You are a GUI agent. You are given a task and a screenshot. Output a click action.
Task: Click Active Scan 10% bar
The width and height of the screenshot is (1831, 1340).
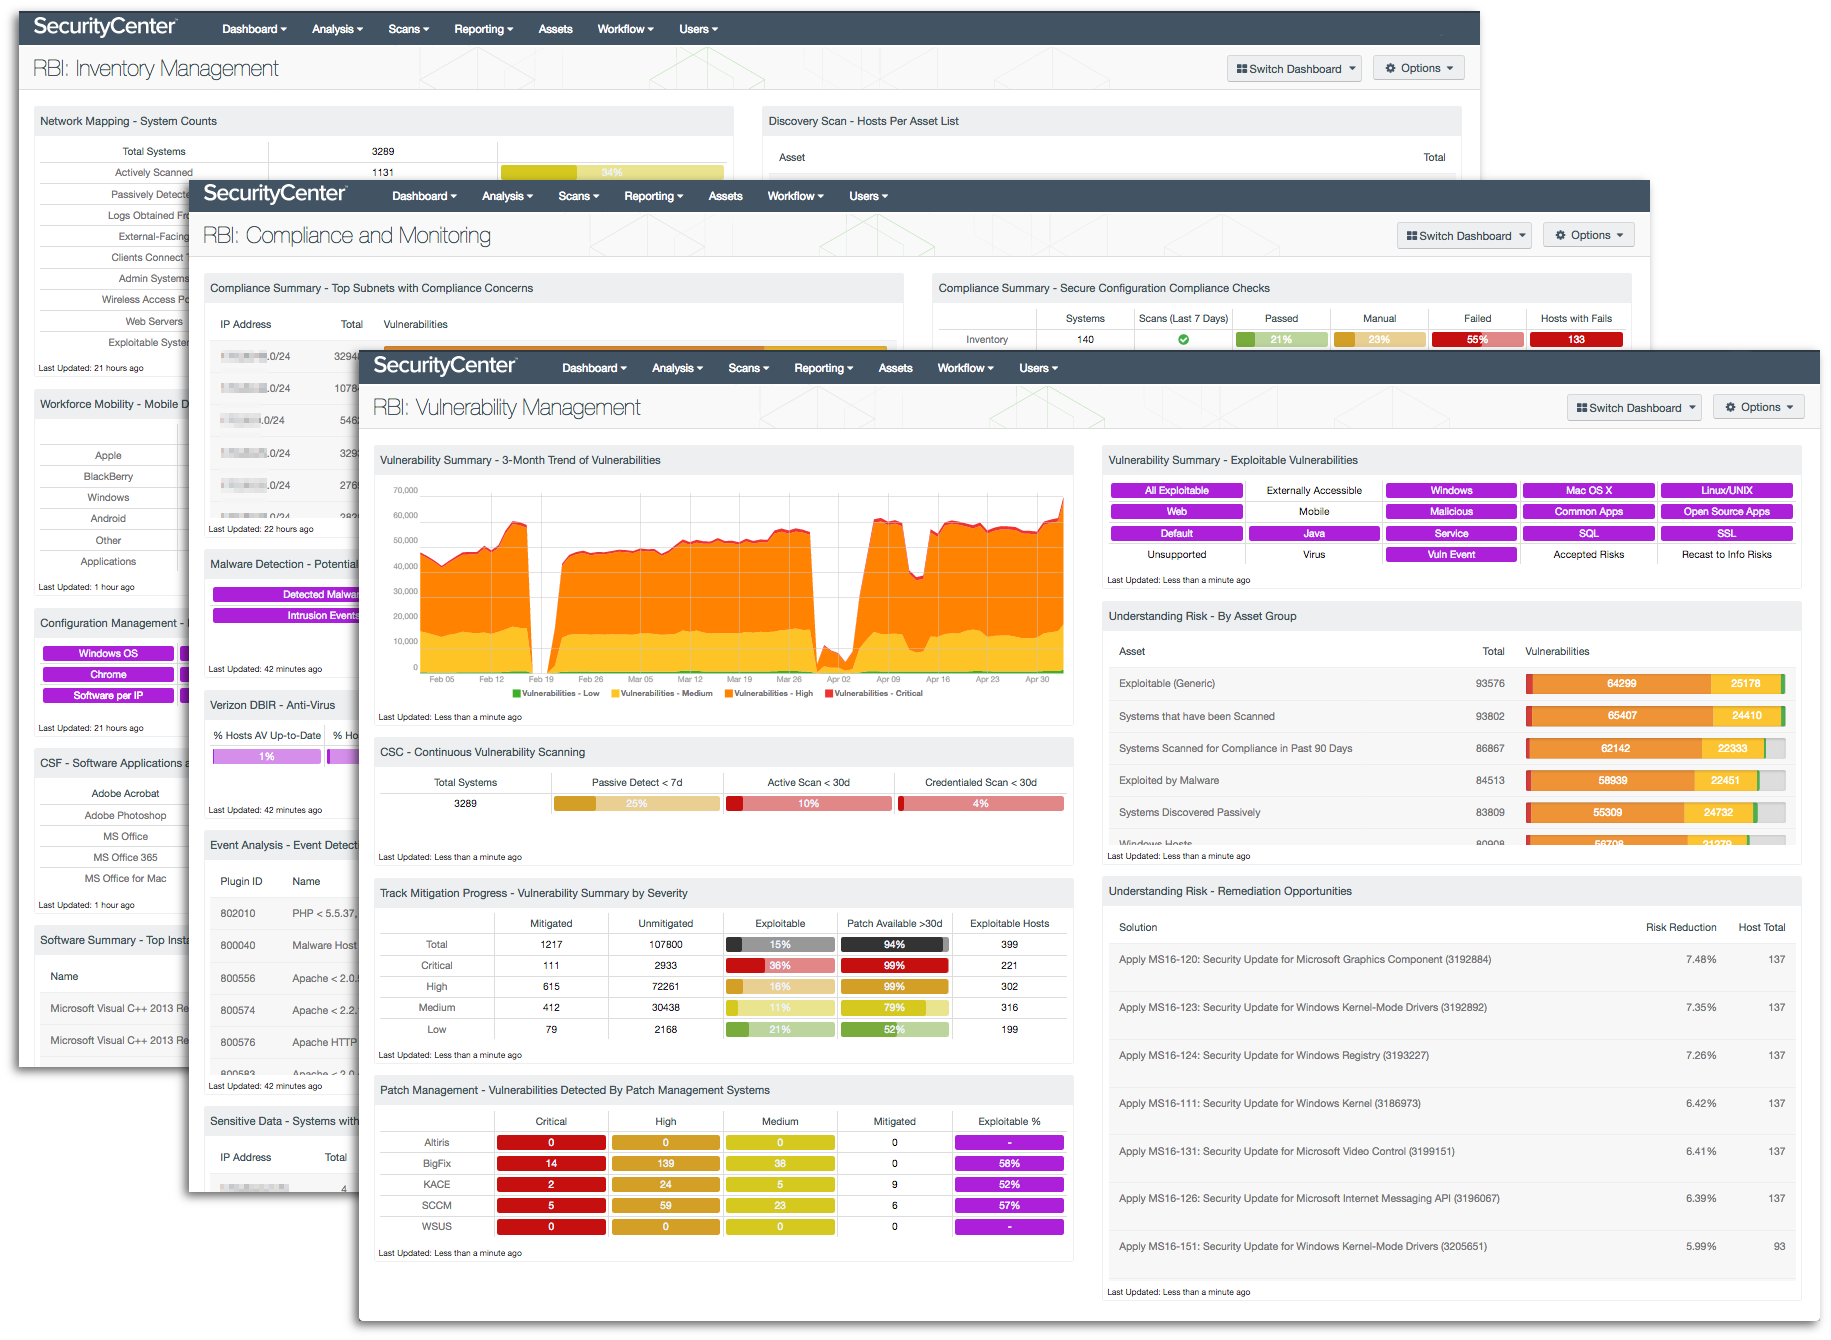(809, 804)
